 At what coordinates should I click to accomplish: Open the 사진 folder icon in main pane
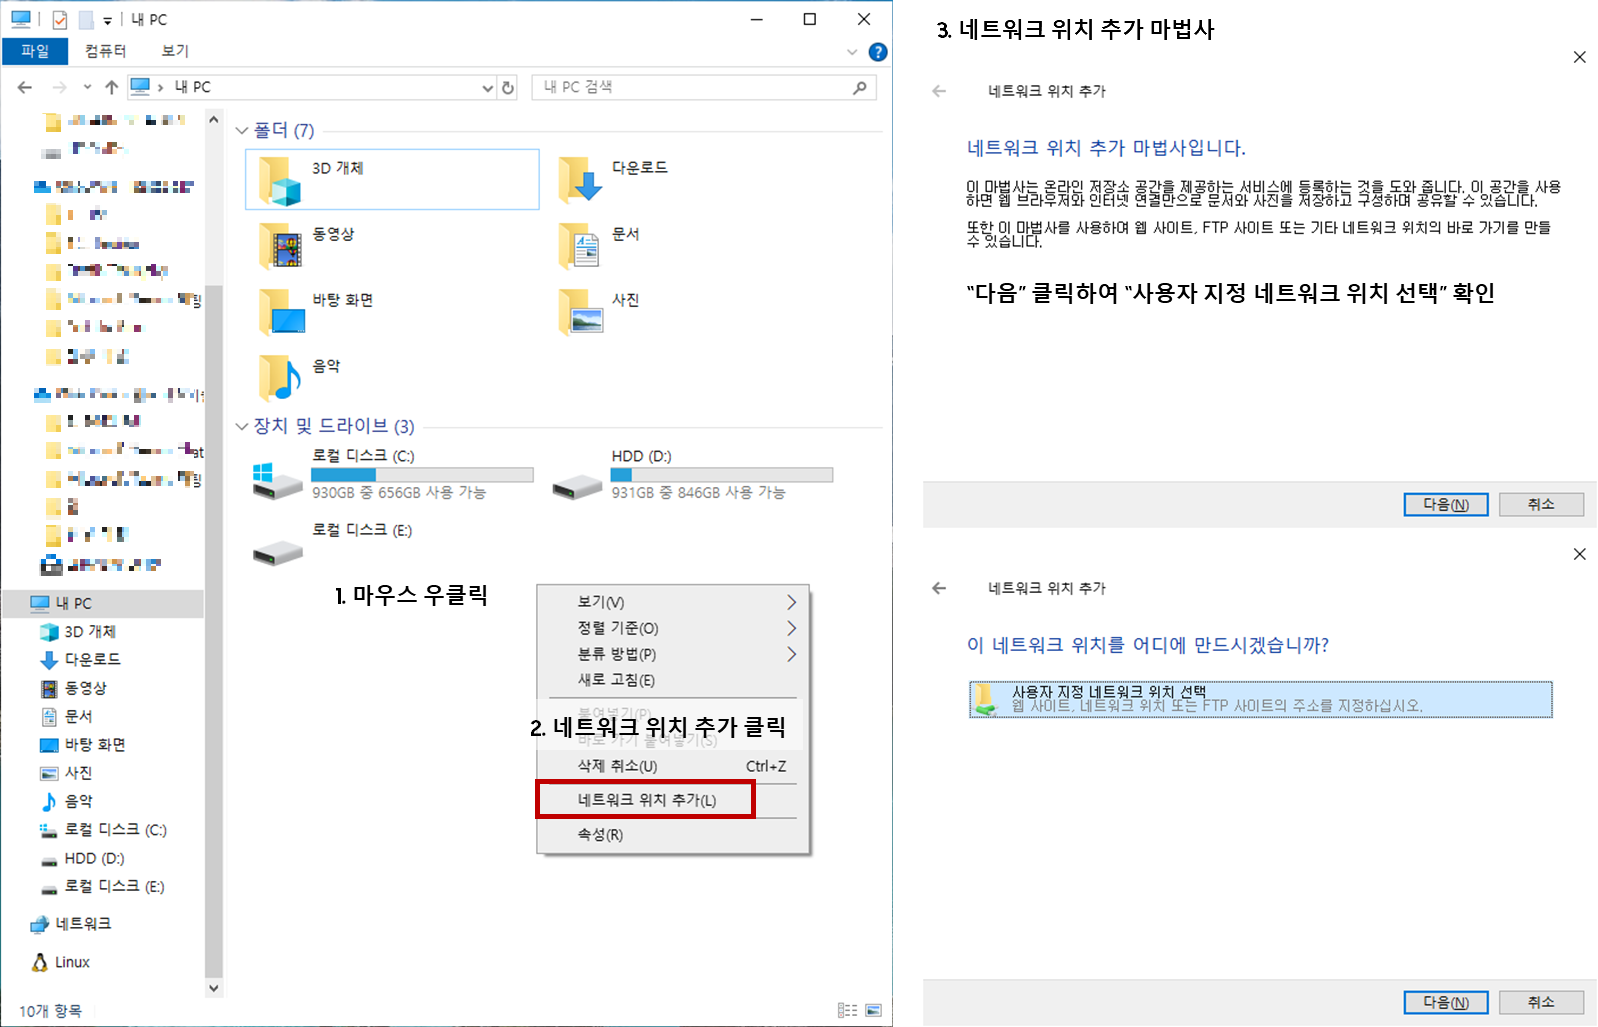(x=581, y=312)
